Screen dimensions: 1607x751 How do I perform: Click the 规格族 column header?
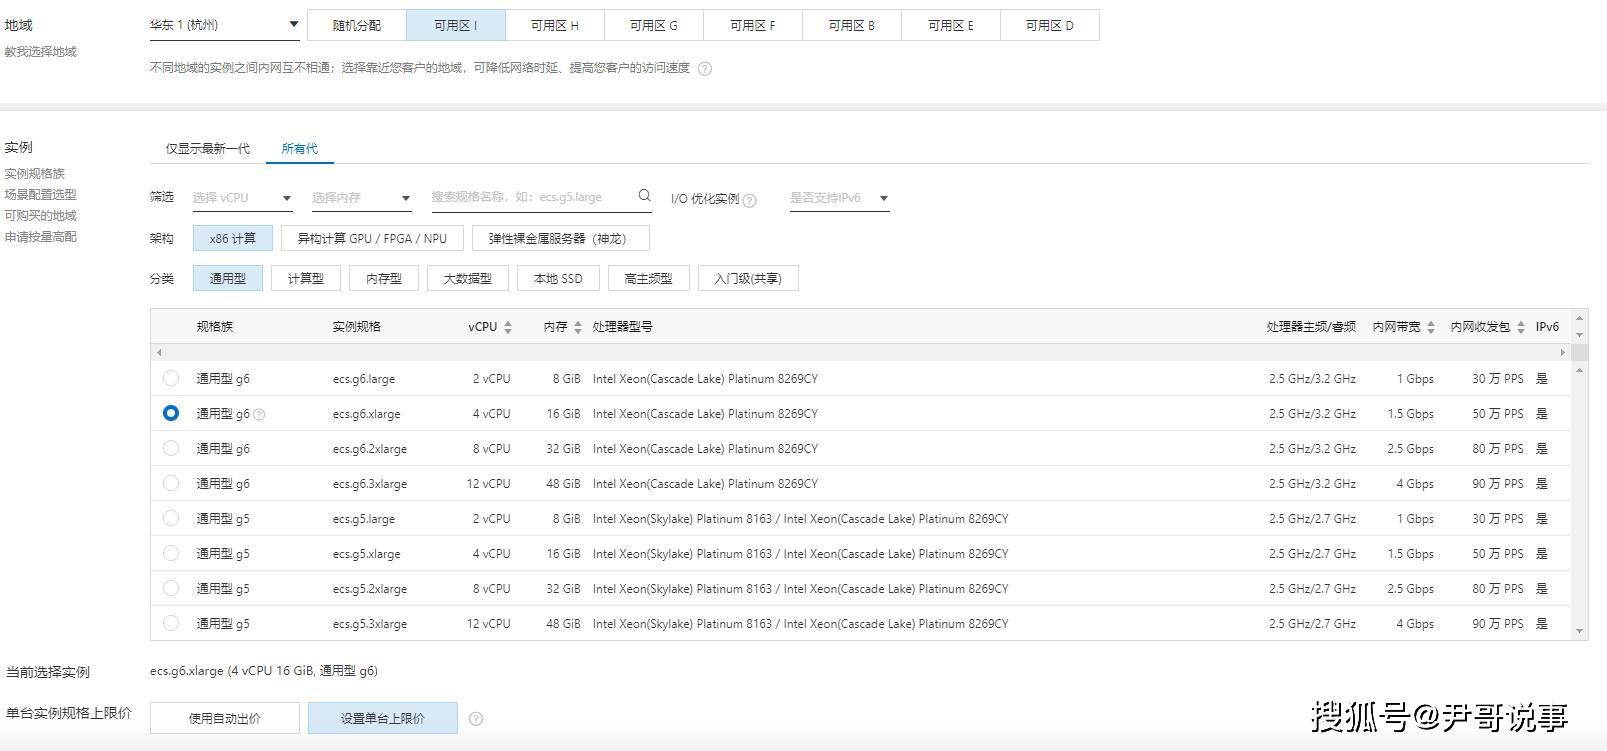pyautogui.click(x=215, y=327)
